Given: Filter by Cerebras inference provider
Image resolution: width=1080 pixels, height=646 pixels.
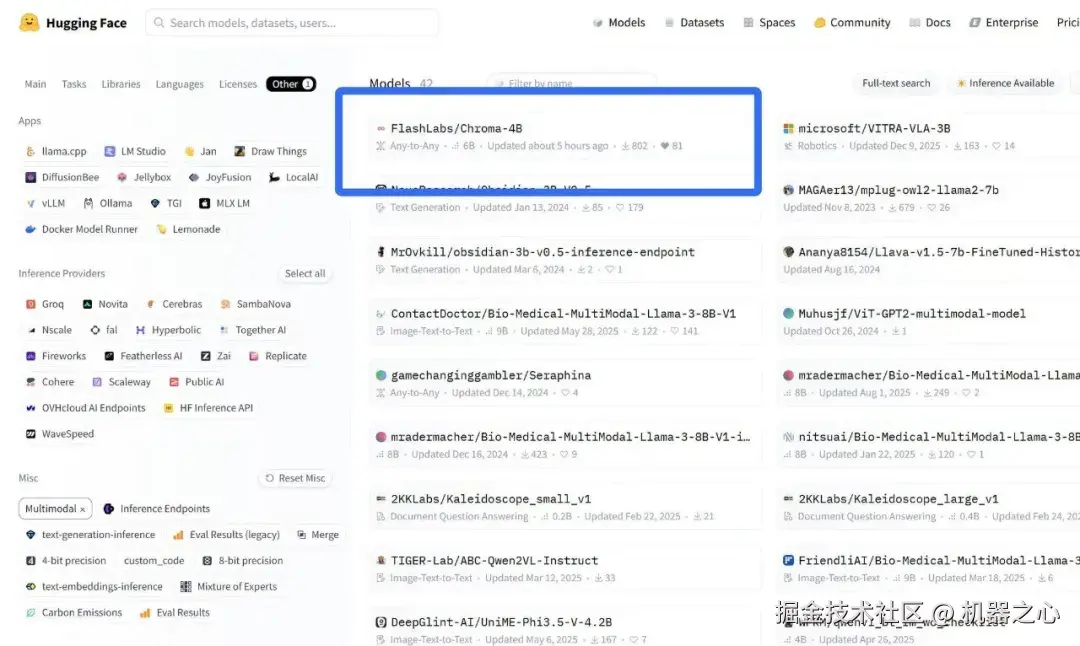Looking at the screenshot, I should tap(174, 304).
